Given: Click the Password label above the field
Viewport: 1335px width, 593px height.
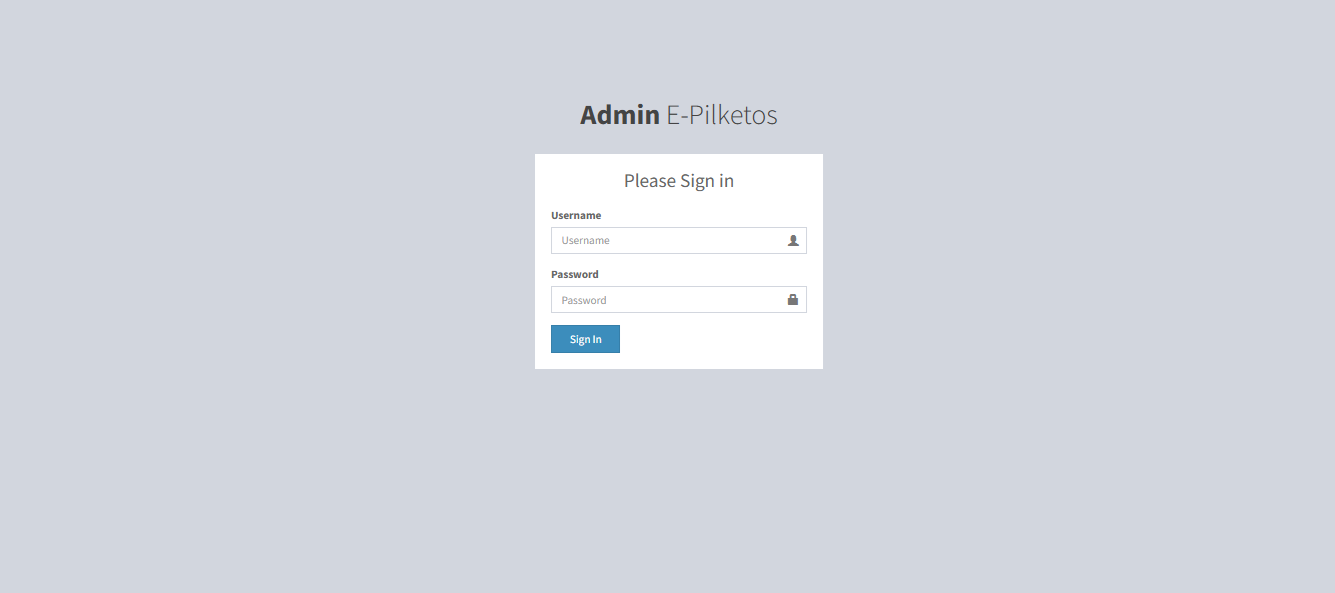Looking at the screenshot, I should [x=575, y=274].
